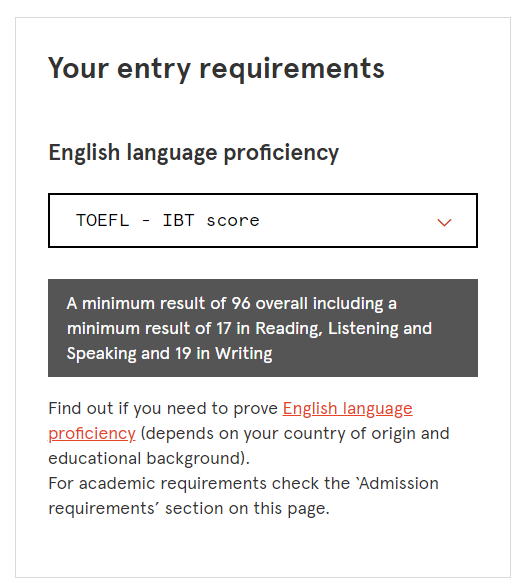Follow the red 'English language' link
Screen dimensions: 524x578
click(347, 408)
